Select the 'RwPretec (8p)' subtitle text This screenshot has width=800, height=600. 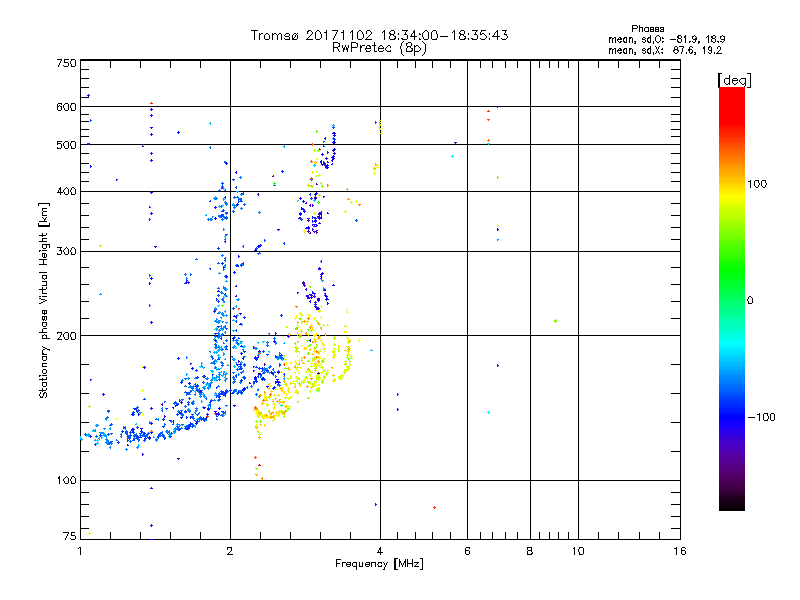(x=379, y=48)
